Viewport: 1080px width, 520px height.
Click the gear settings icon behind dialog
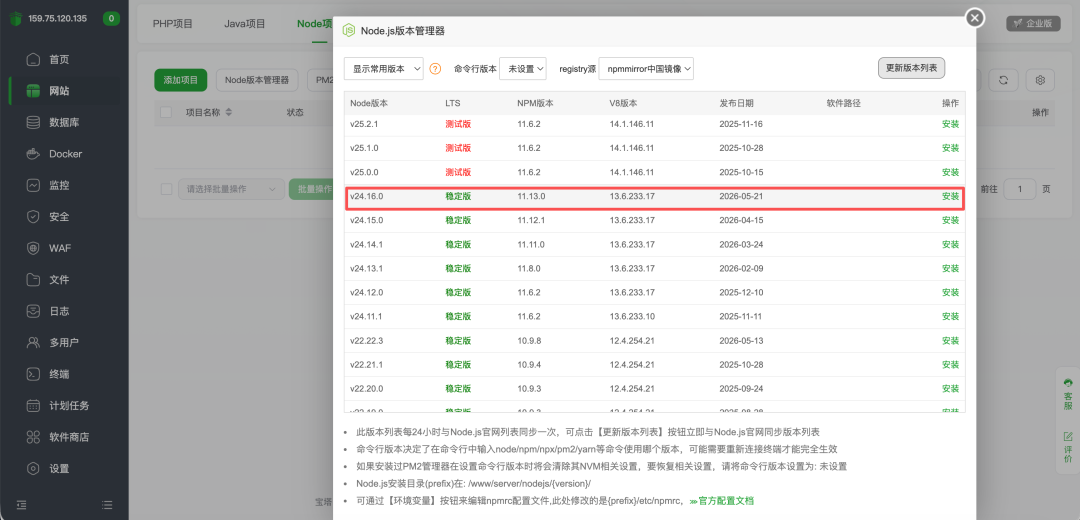click(x=1040, y=80)
